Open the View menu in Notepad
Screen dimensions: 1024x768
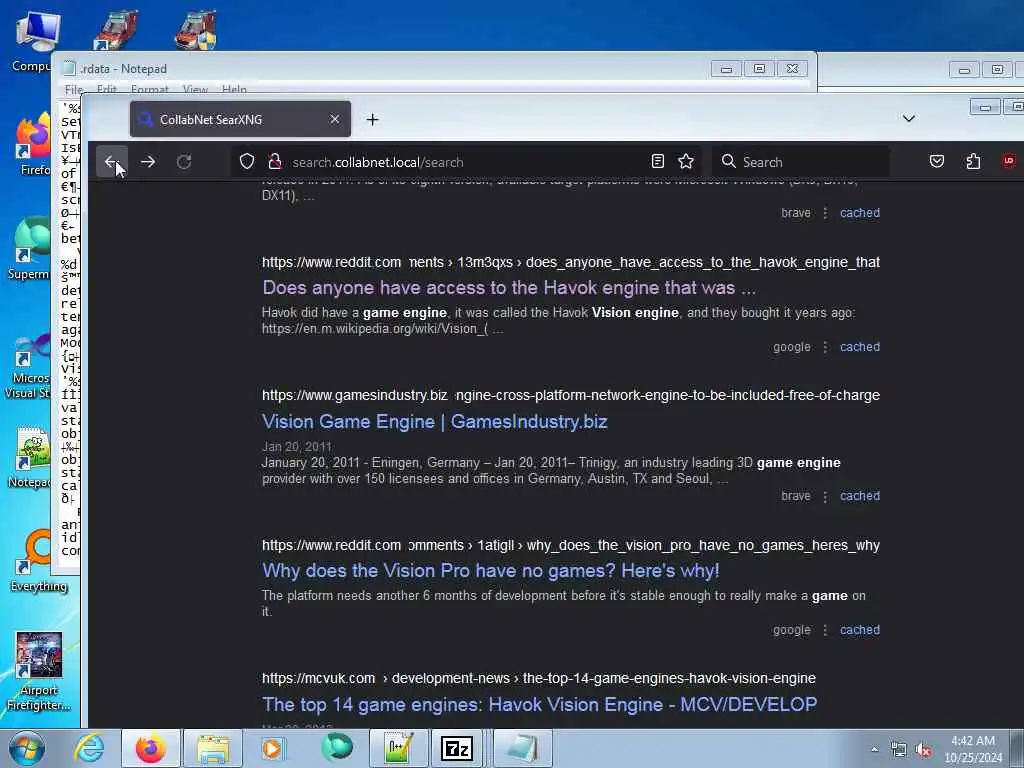coord(195,89)
